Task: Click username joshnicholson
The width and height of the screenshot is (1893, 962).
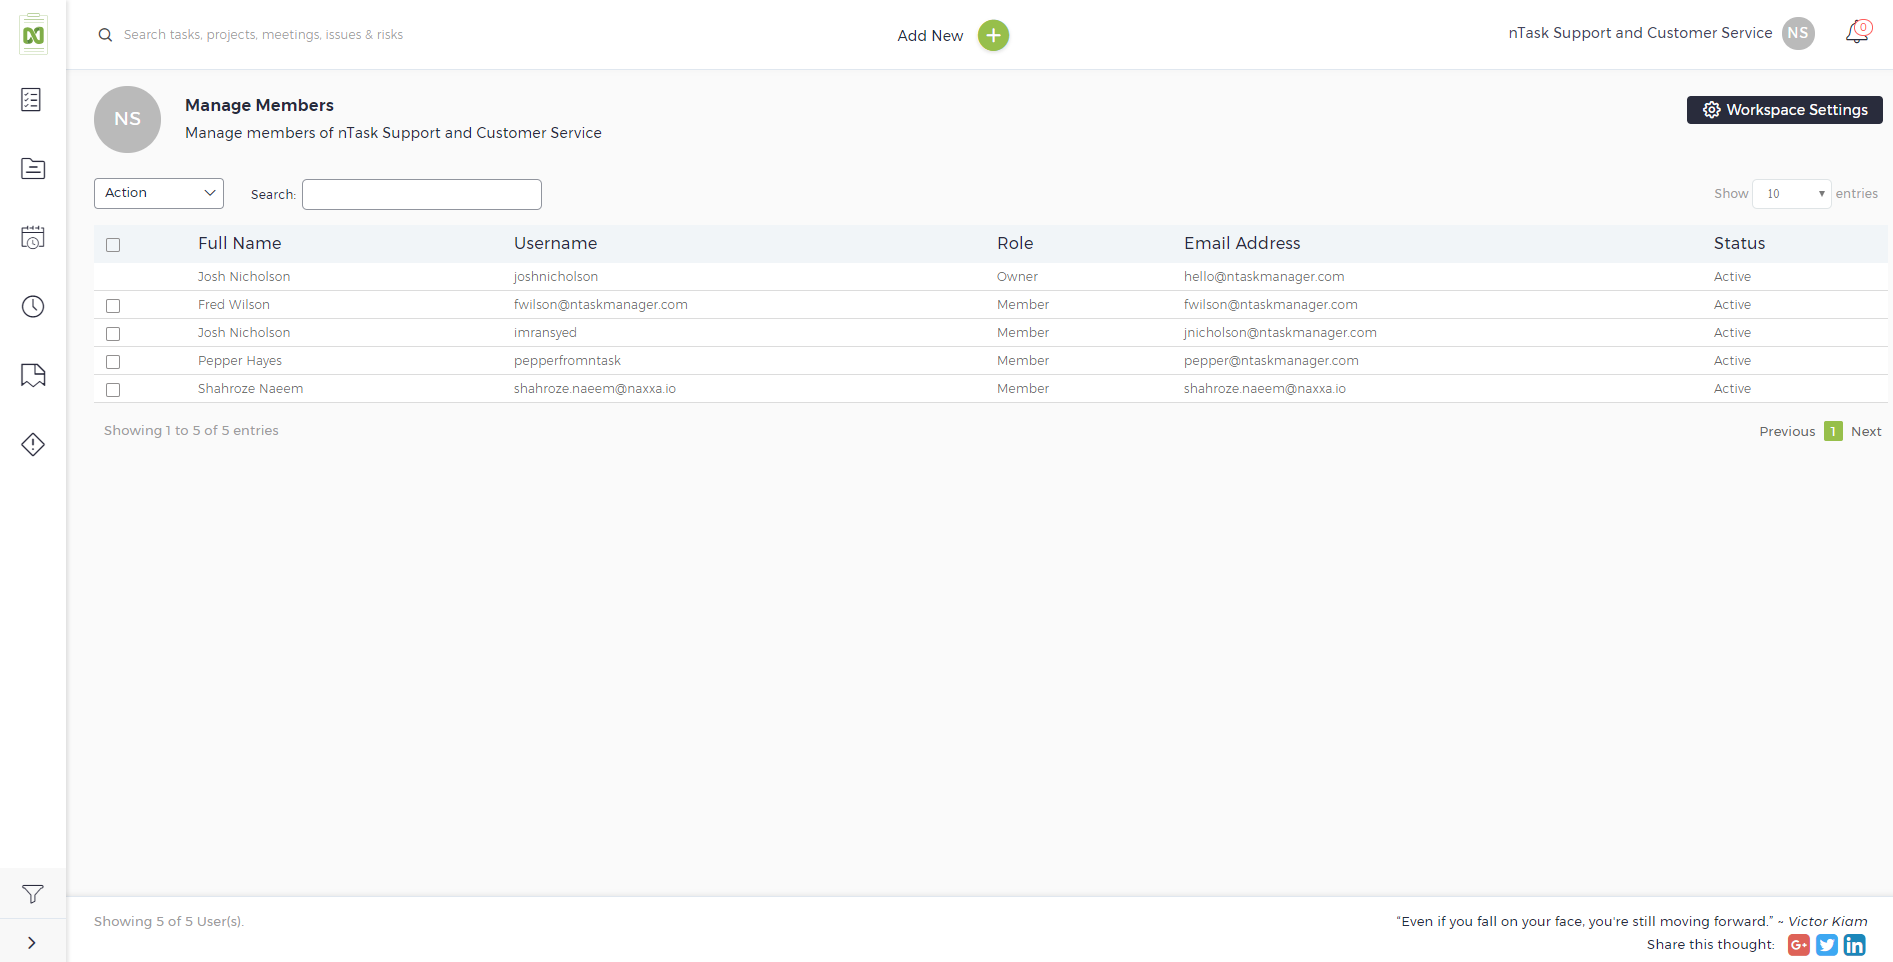Action: [556, 277]
